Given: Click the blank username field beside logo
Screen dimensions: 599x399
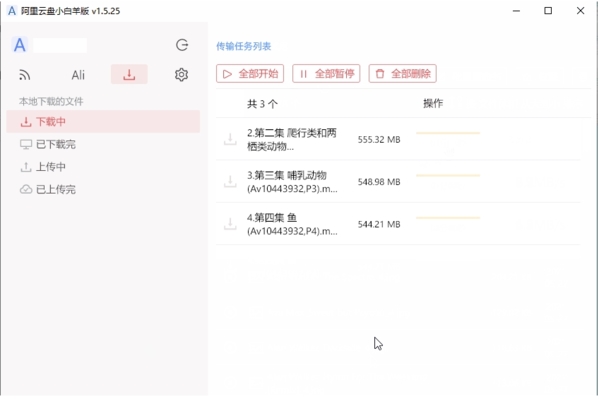Looking at the screenshot, I should click(x=60, y=45).
